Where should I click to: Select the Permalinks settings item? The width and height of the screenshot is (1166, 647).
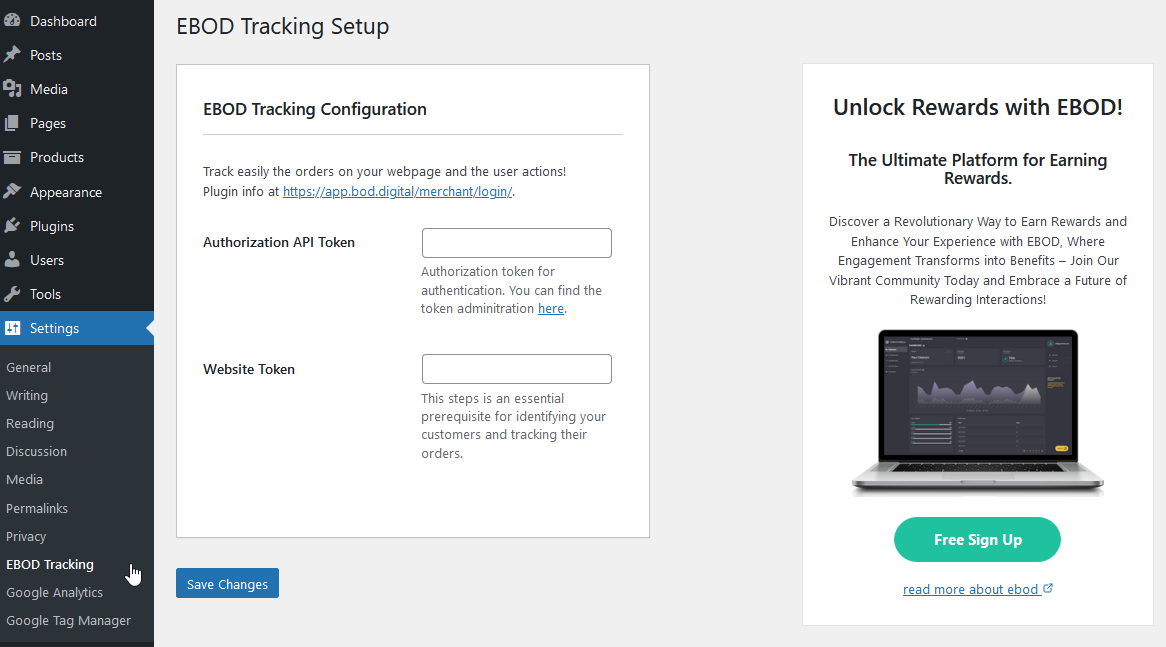(x=37, y=508)
